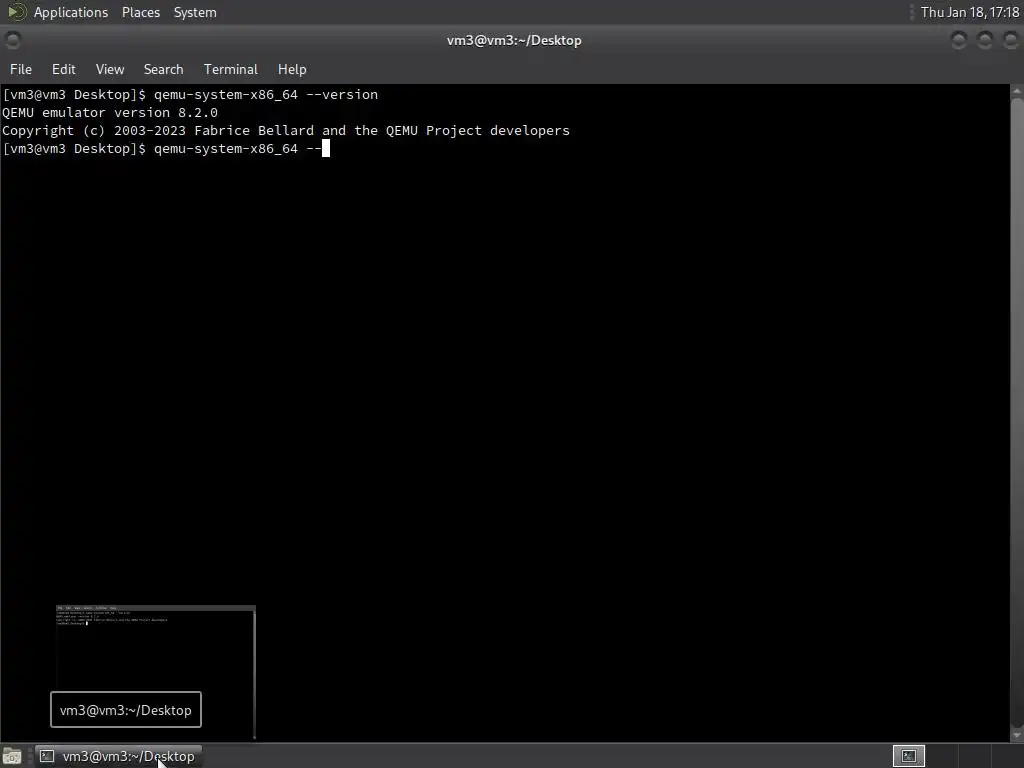1024x768 pixels.
Task: Open the System panel menu
Action: tap(195, 12)
